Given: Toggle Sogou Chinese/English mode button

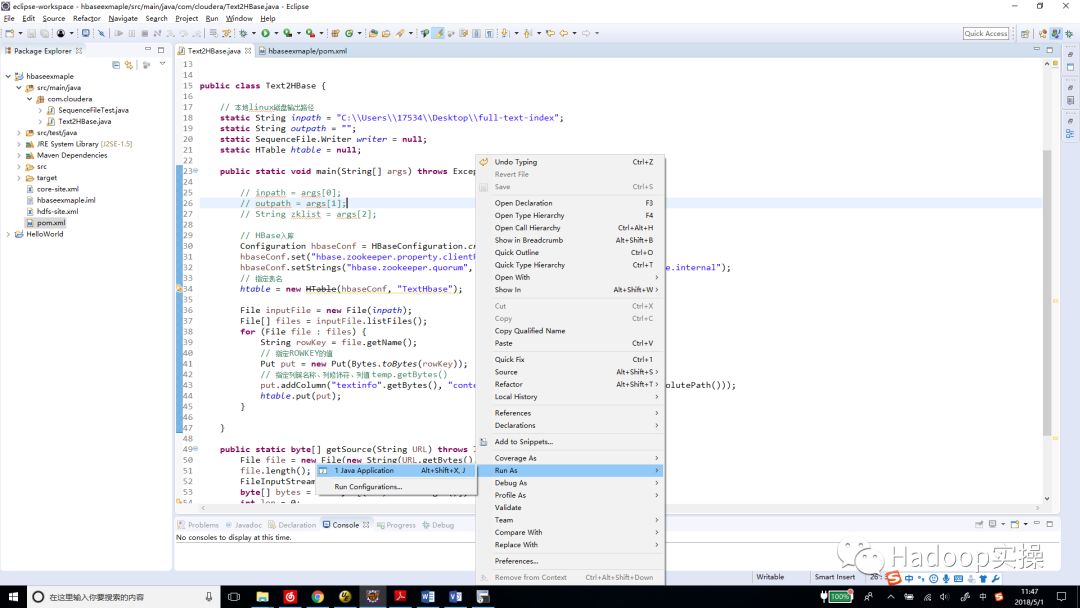Looking at the screenshot, I should [x=908, y=578].
